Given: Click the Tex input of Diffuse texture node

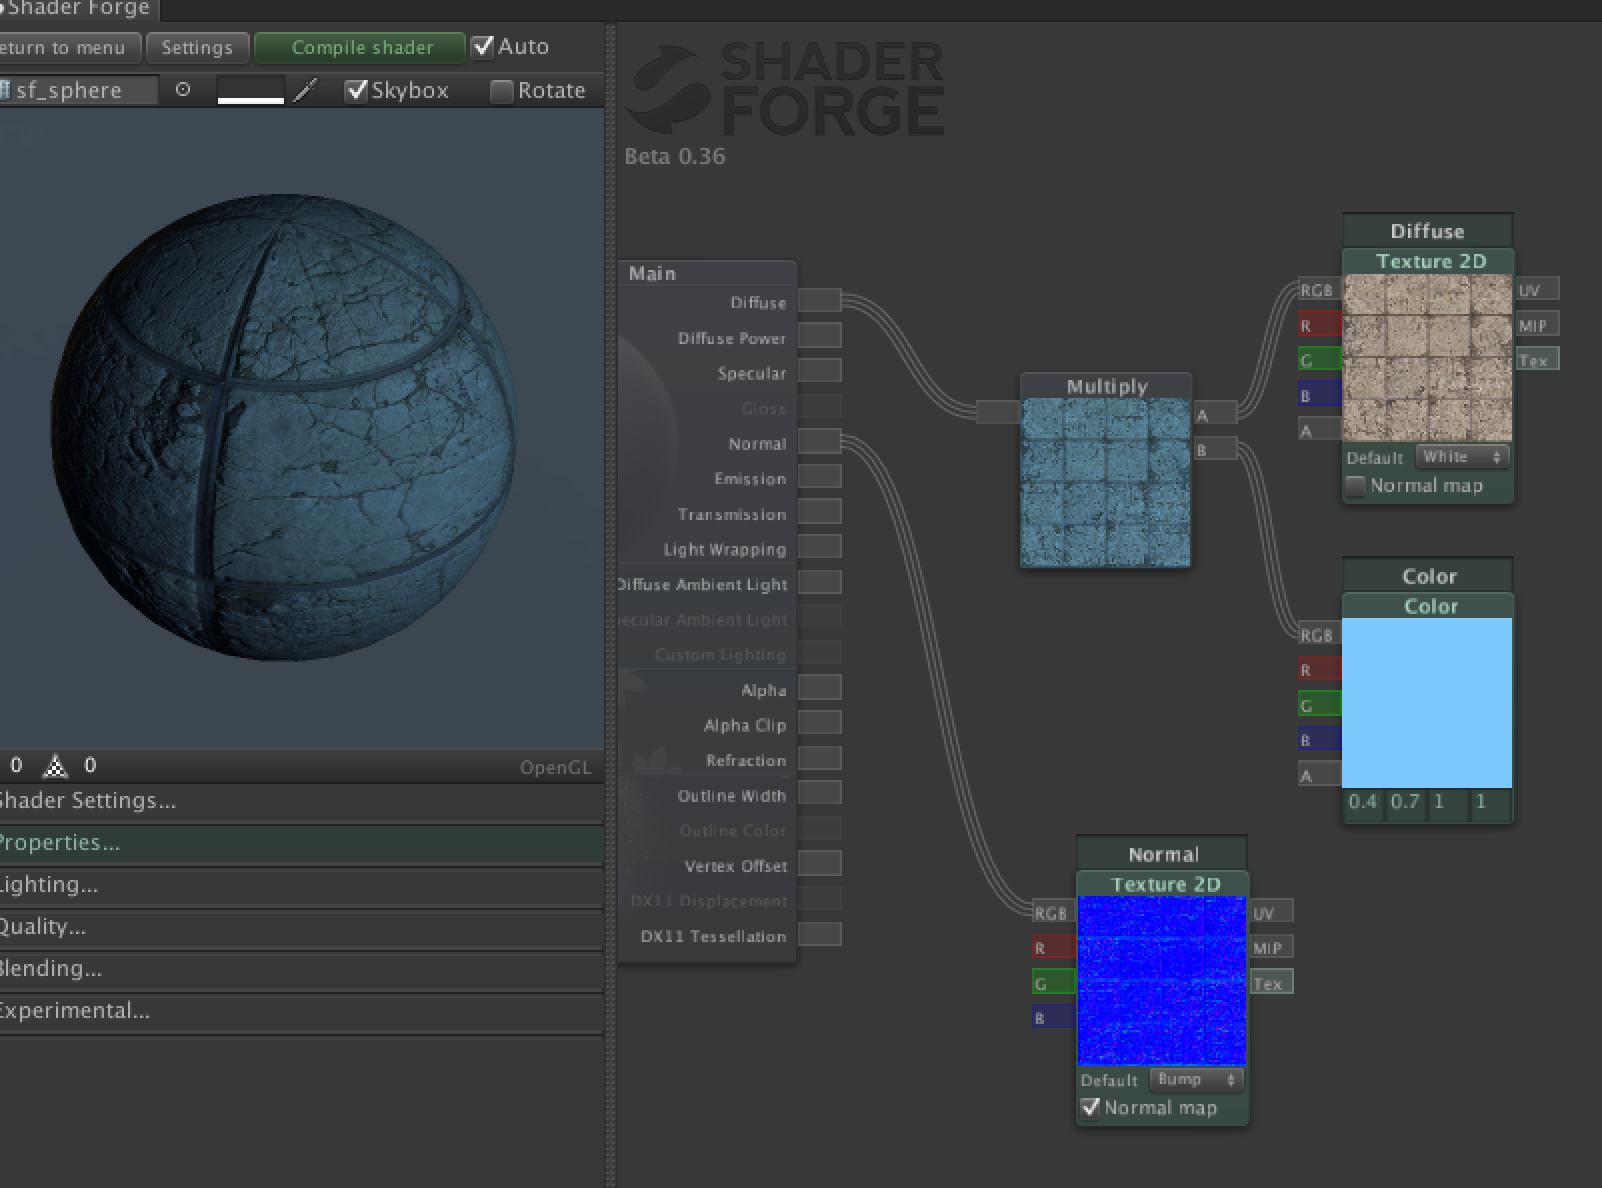Looking at the screenshot, I should (x=1537, y=360).
